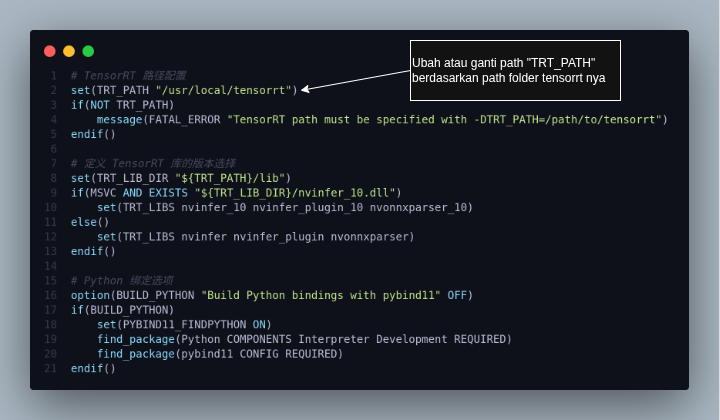The image size is (720, 420).
Task: Click the # TensorRT comment on line 1
Action: point(128,76)
